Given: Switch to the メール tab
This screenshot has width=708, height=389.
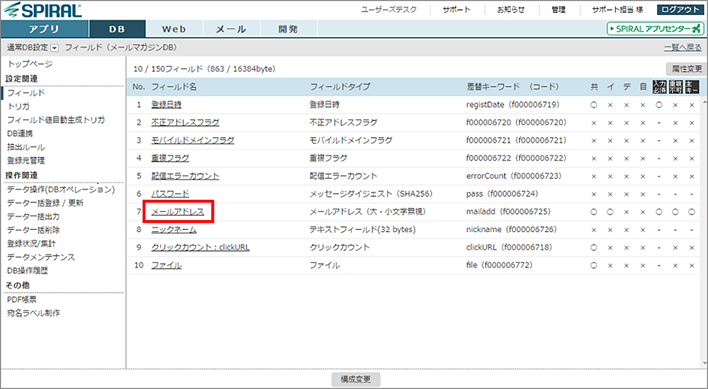Looking at the screenshot, I should coord(231,29).
